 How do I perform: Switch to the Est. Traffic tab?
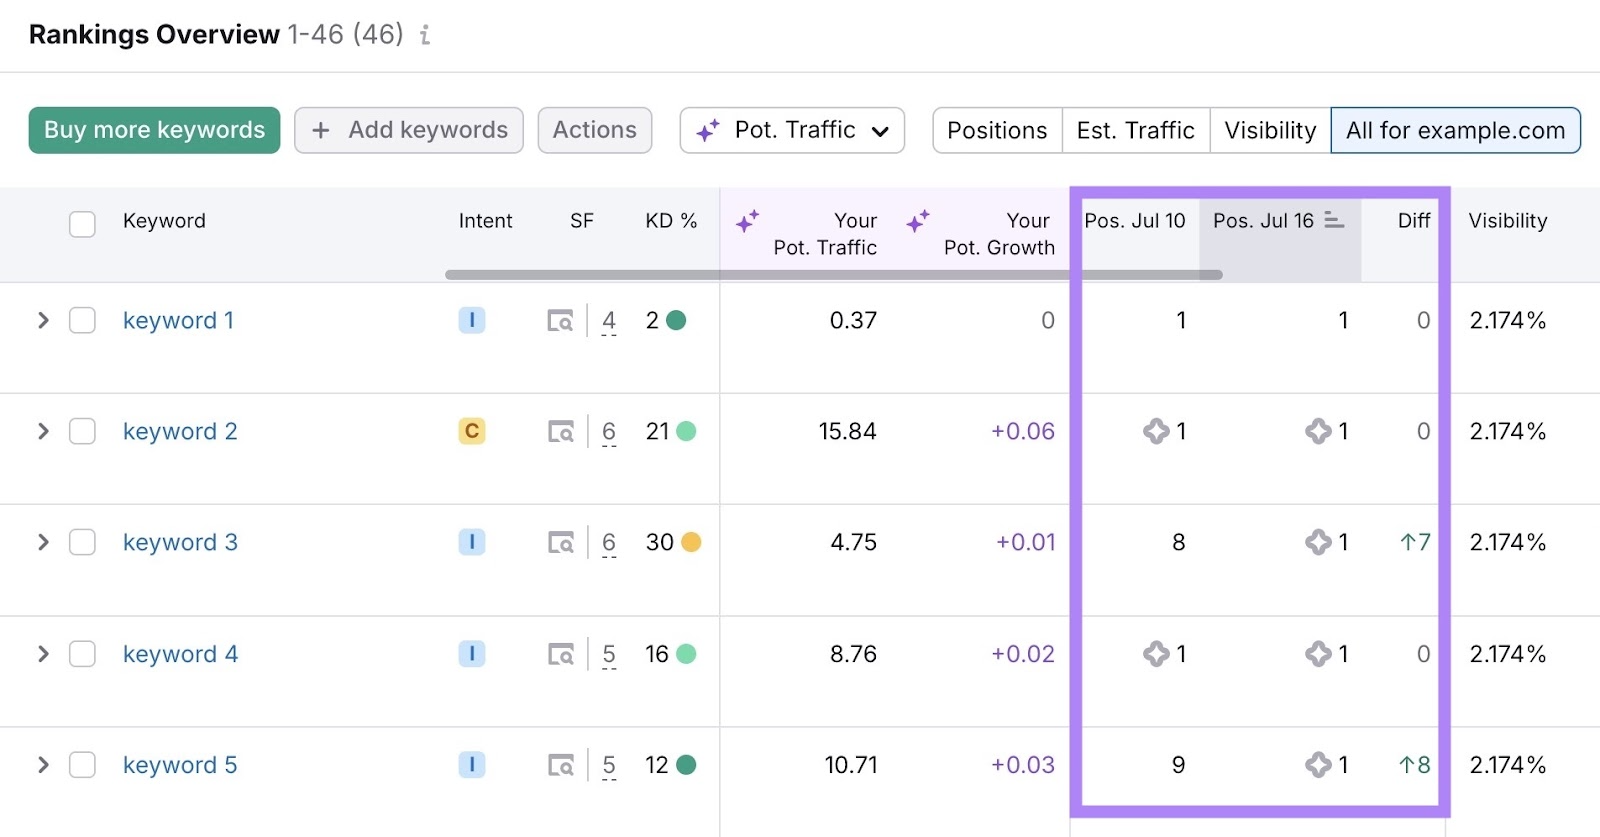(1135, 130)
